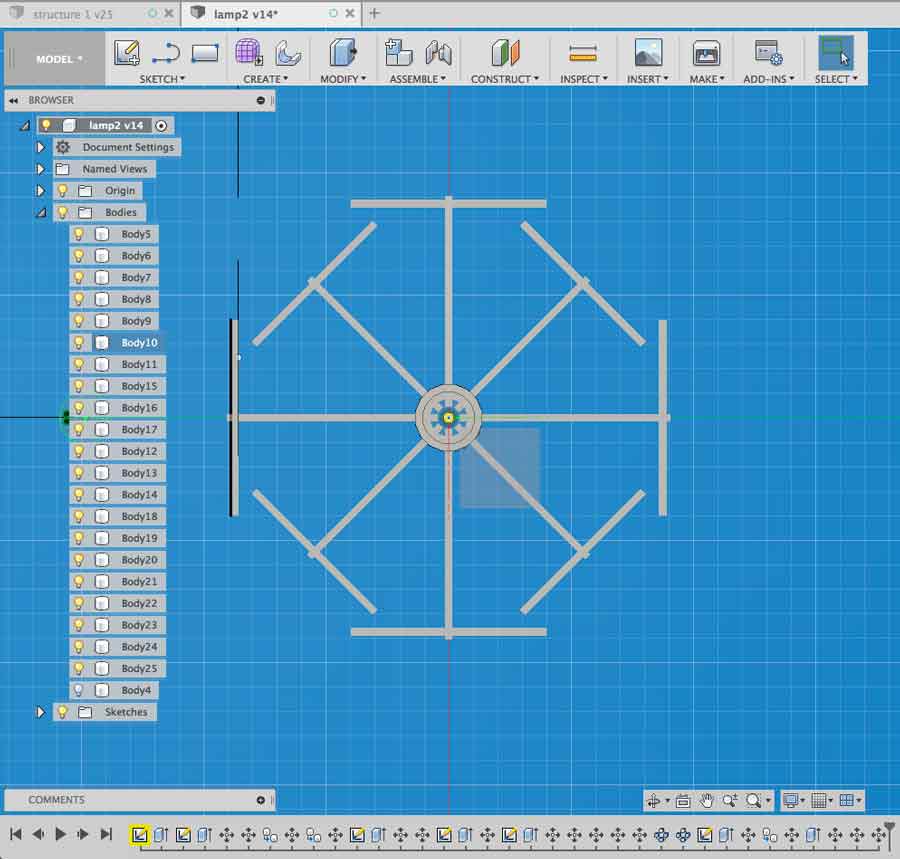Image resolution: width=900 pixels, height=859 pixels.
Task: Toggle visibility of the Sketches folder
Action: point(62,712)
